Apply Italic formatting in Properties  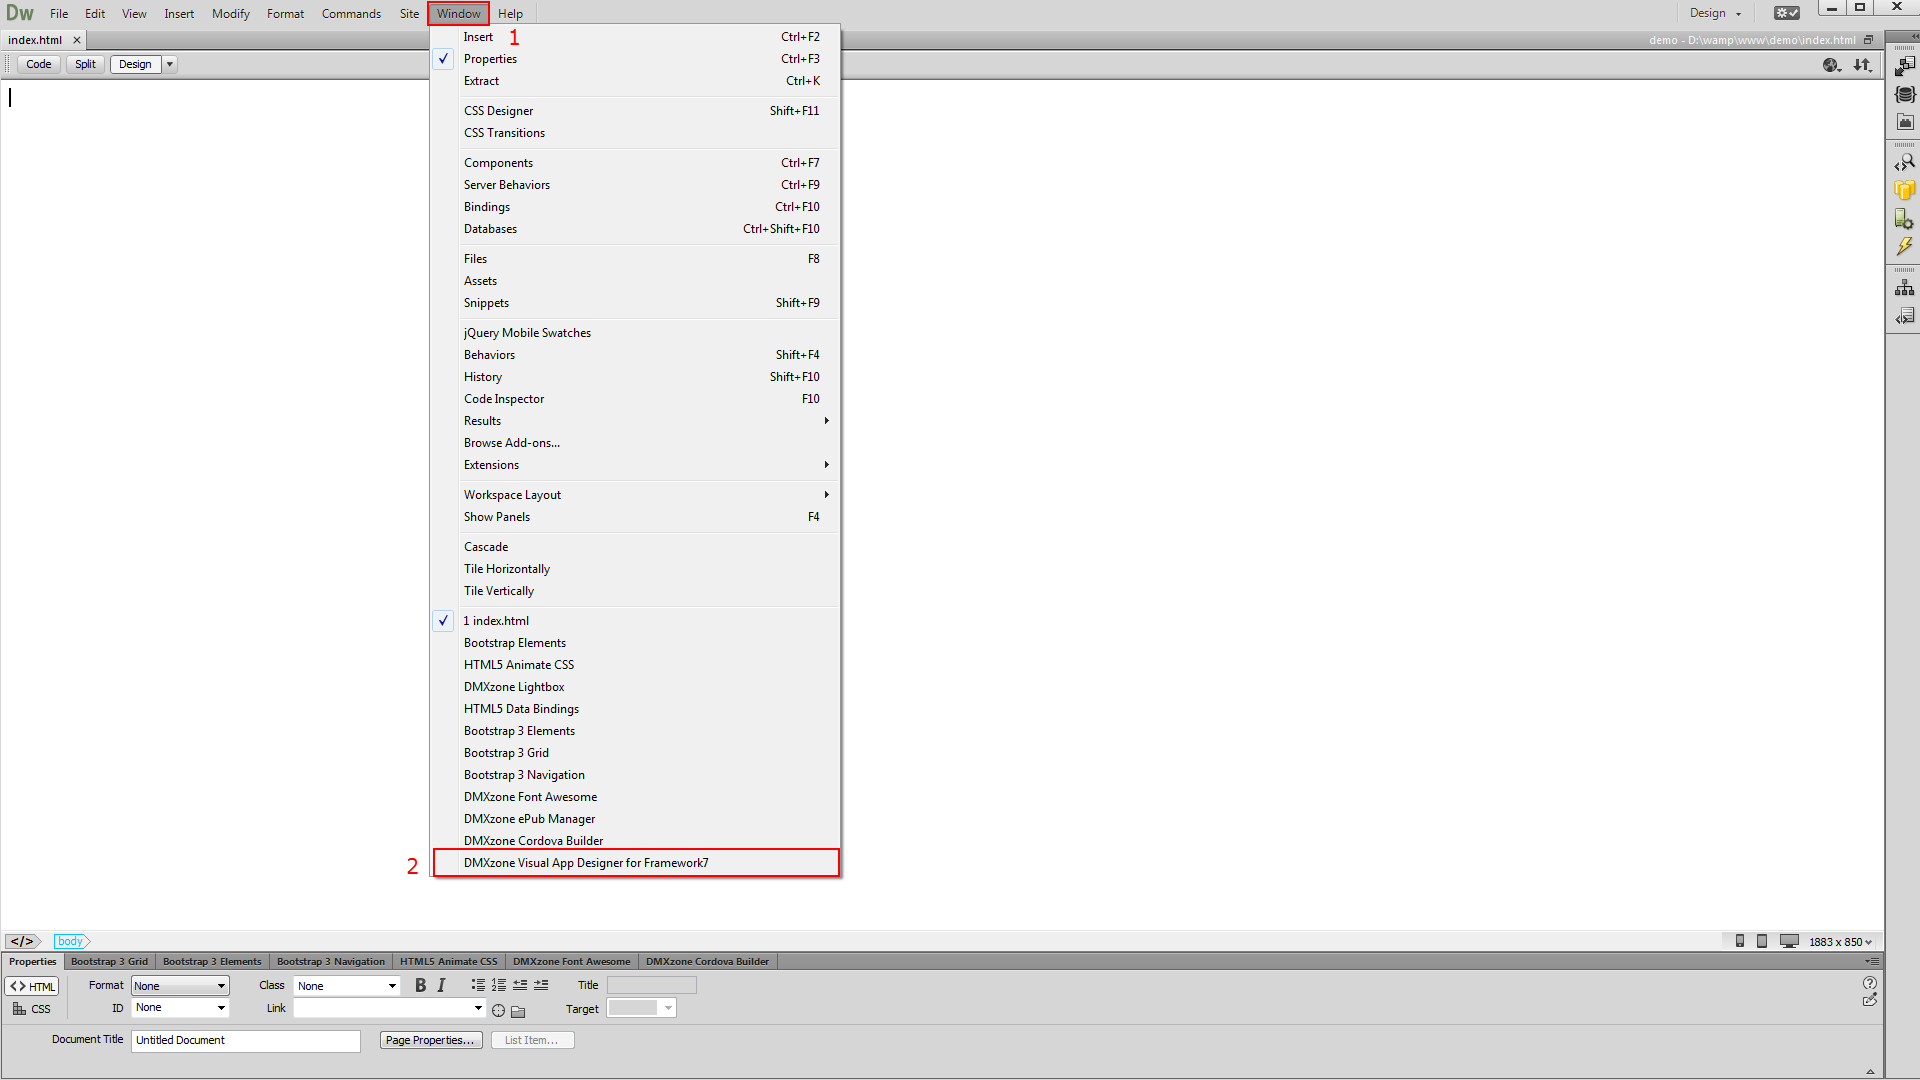tap(441, 985)
